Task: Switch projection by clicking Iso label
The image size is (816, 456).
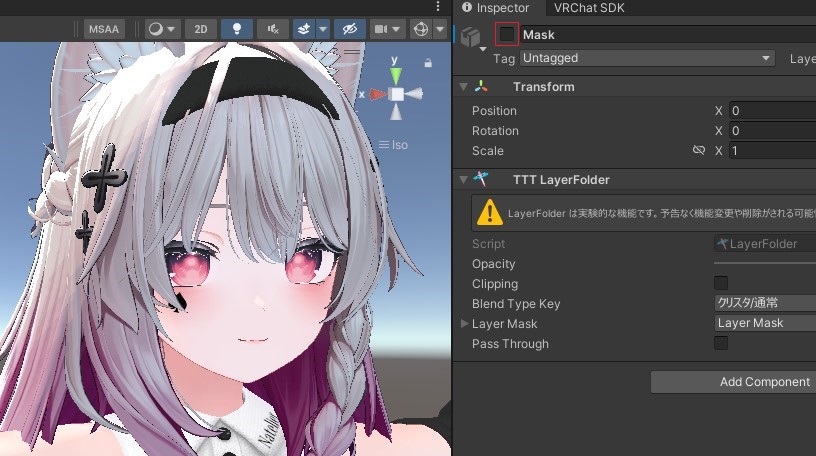Action: click(x=400, y=145)
